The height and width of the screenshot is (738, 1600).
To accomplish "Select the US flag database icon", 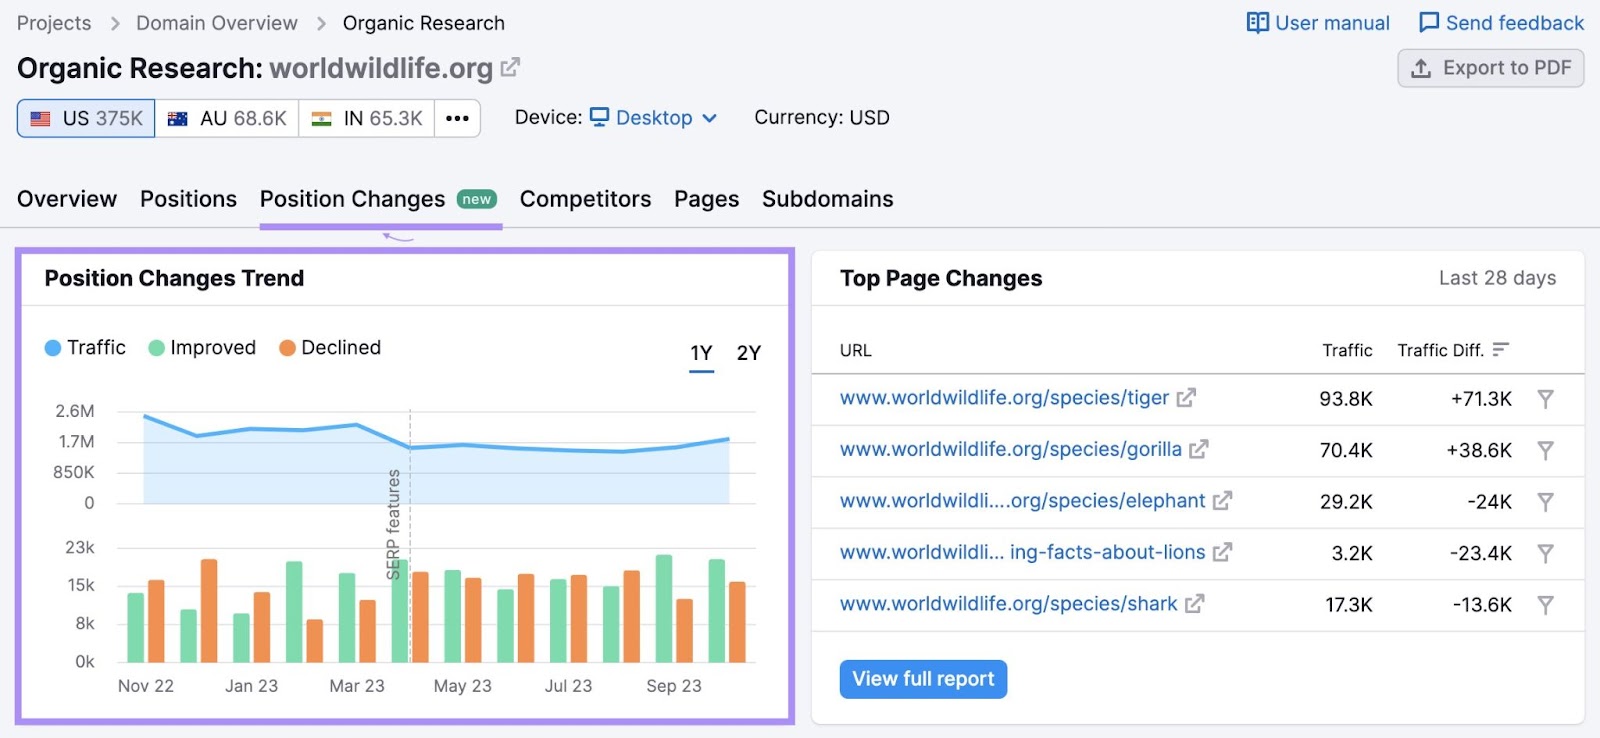I will pos(41,118).
